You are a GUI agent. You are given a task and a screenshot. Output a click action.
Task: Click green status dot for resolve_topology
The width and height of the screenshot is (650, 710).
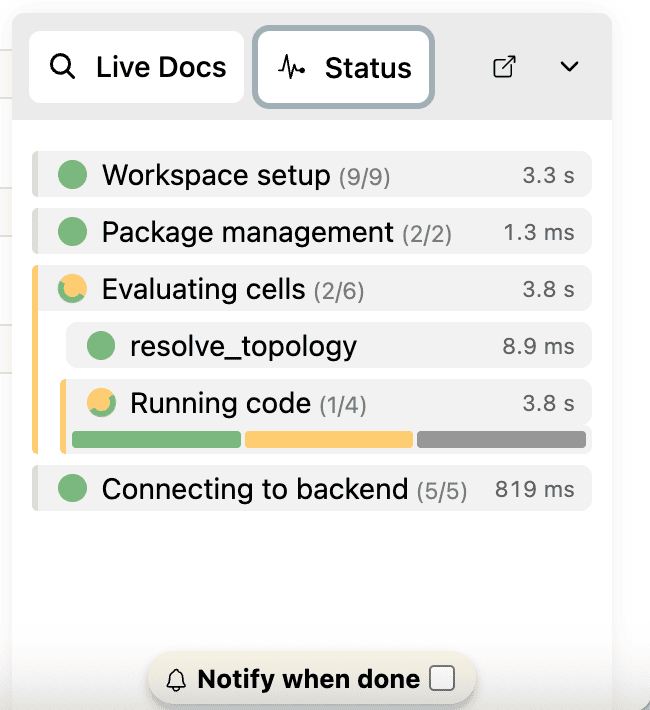[x=100, y=346]
